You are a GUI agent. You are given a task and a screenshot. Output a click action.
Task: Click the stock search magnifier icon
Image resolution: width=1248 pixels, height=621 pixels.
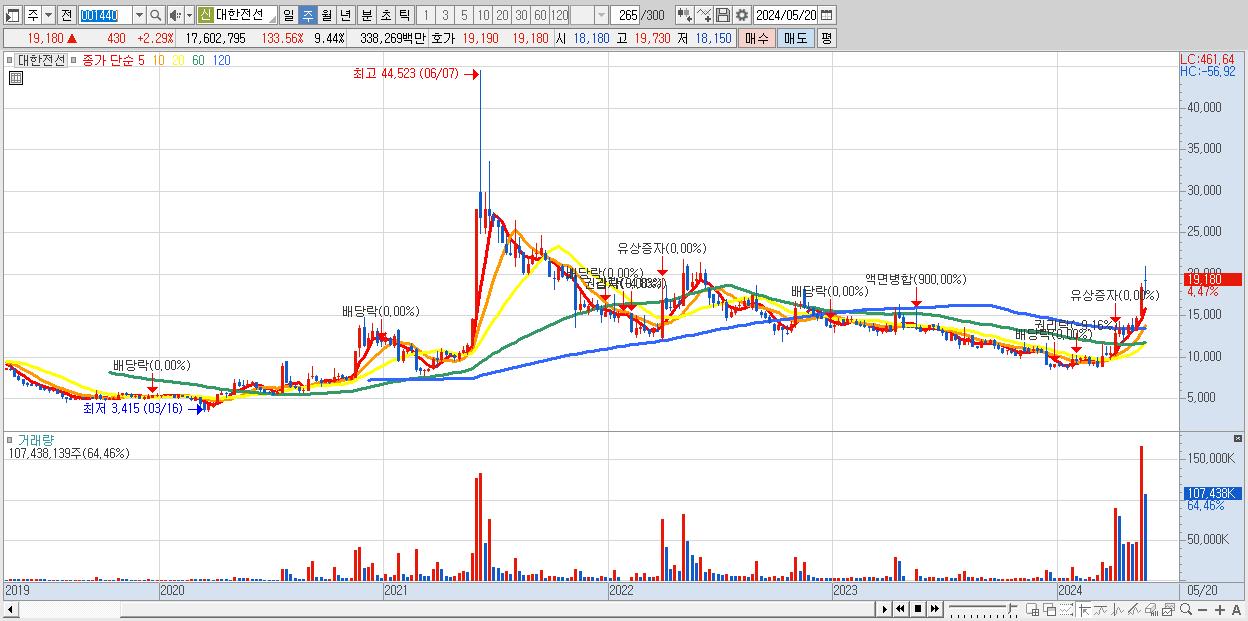pyautogui.click(x=156, y=15)
